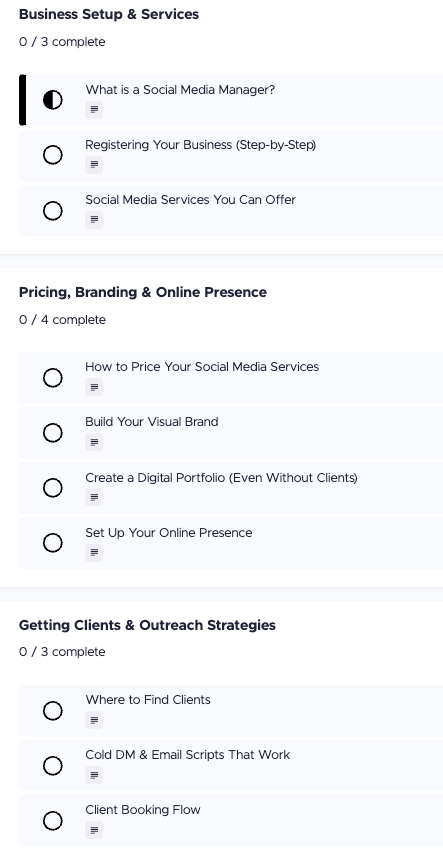Mark Registering Your Business lesson complete circle
443x854 pixels.
(53, 155)
